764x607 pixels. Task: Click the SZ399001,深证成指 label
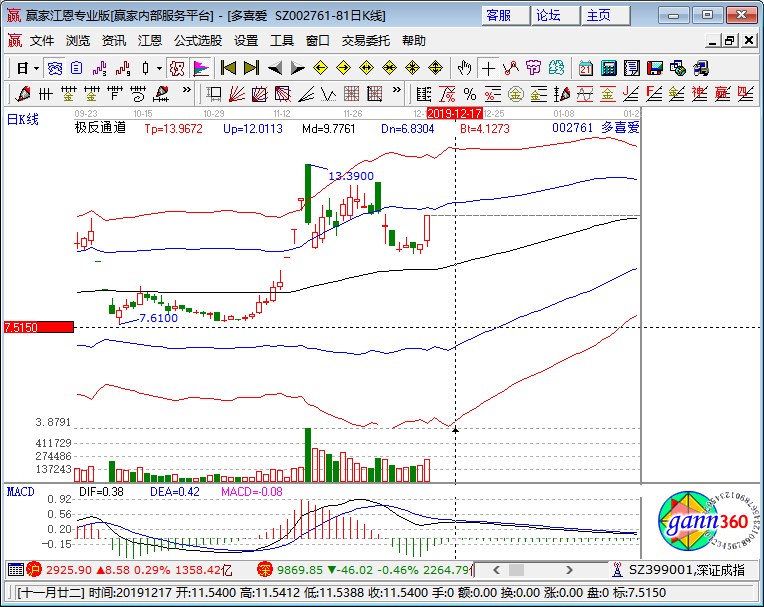[x=687, y=569]
